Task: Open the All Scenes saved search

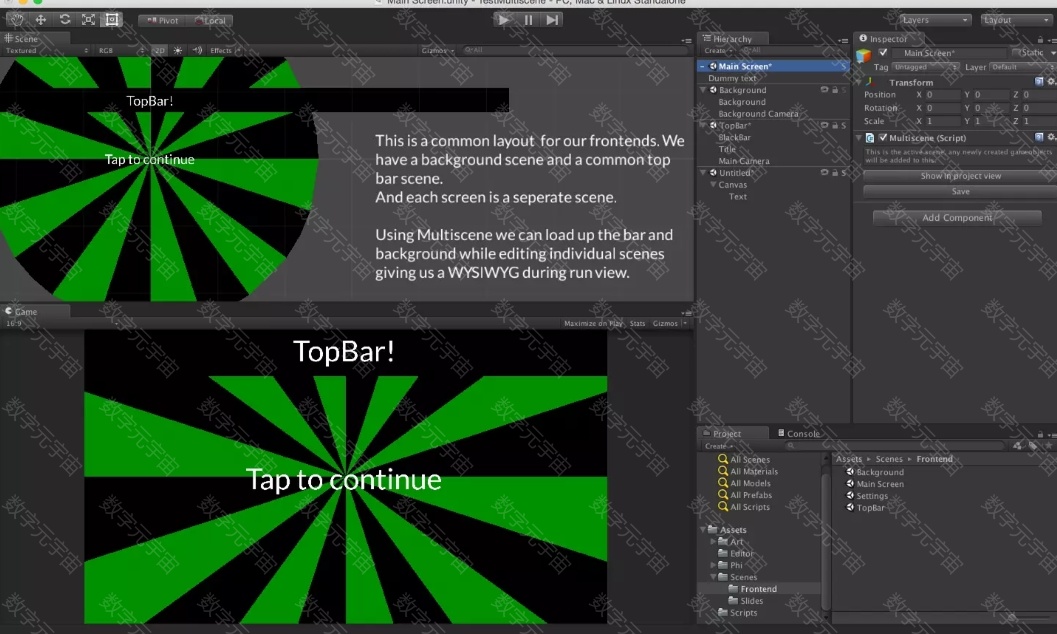Action: [744, 459]
